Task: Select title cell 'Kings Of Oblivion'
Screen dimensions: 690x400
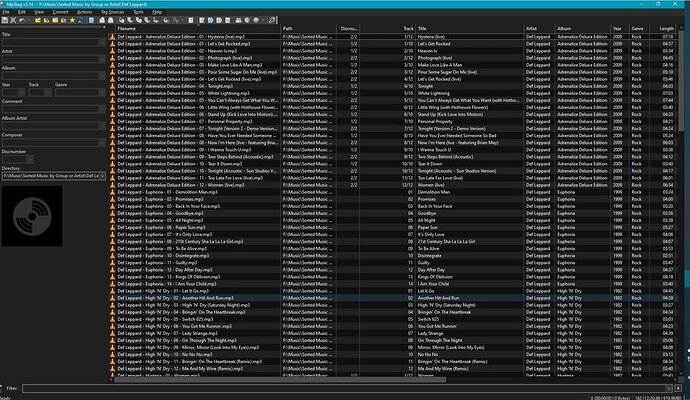Action: pyautogui.click(x=435, y=277)
